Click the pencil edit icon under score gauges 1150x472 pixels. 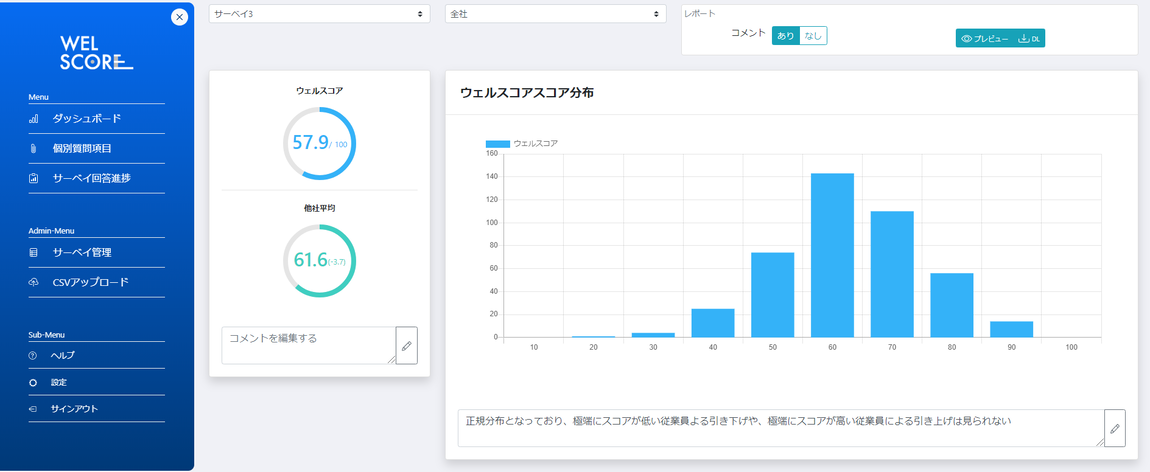click(x=406, y=346)
